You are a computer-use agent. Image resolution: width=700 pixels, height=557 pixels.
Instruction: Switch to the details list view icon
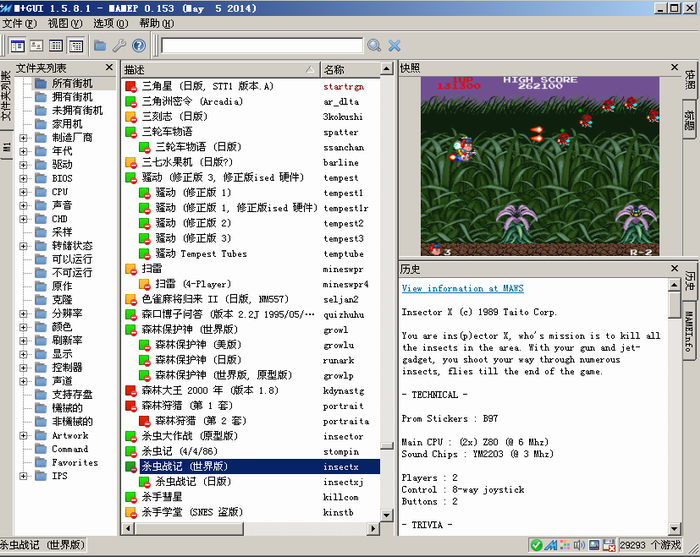coord(56,46)
